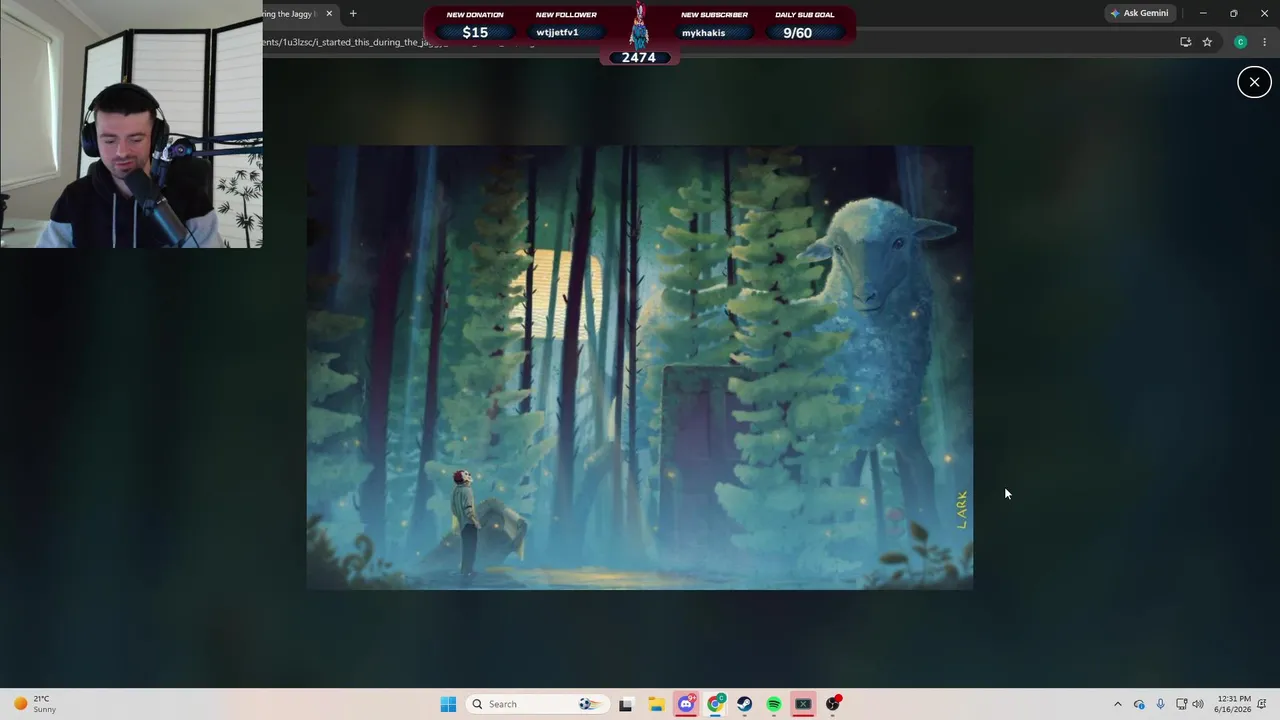Close the image lightbox with the X
1280x720 pixels.
coord(1254,82)
